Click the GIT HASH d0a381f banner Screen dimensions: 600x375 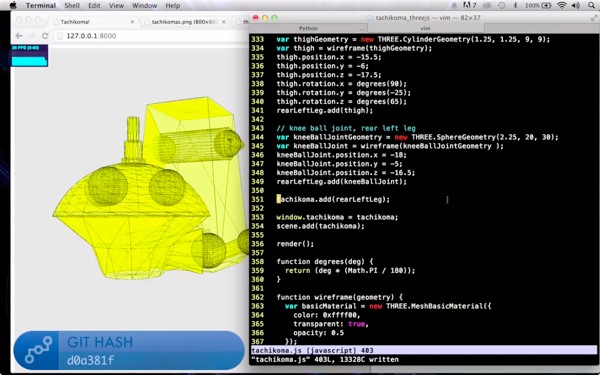click(x=129, y=351)
